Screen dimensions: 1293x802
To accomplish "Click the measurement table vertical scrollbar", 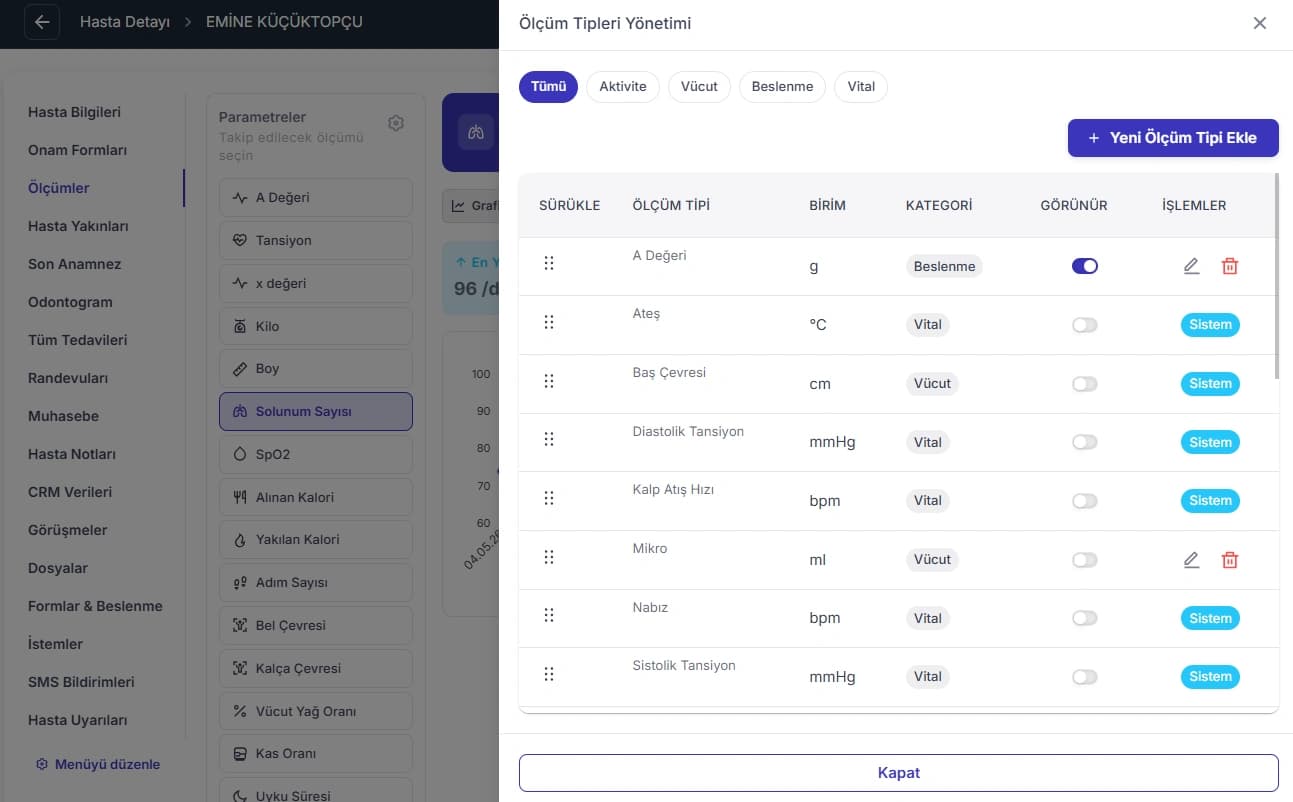I will (x=1277, y=277).
